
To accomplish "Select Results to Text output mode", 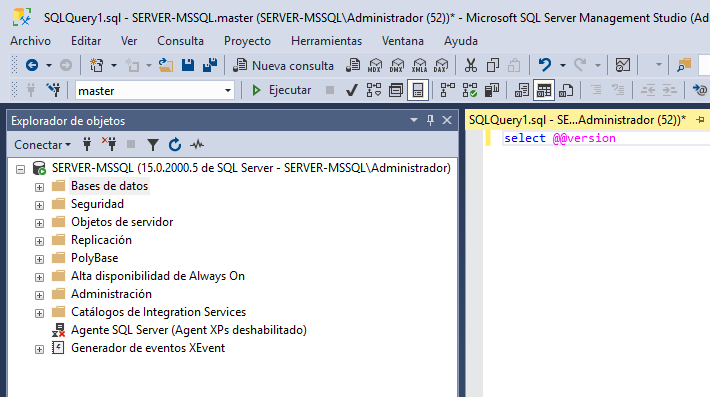I will coord(522,90).
